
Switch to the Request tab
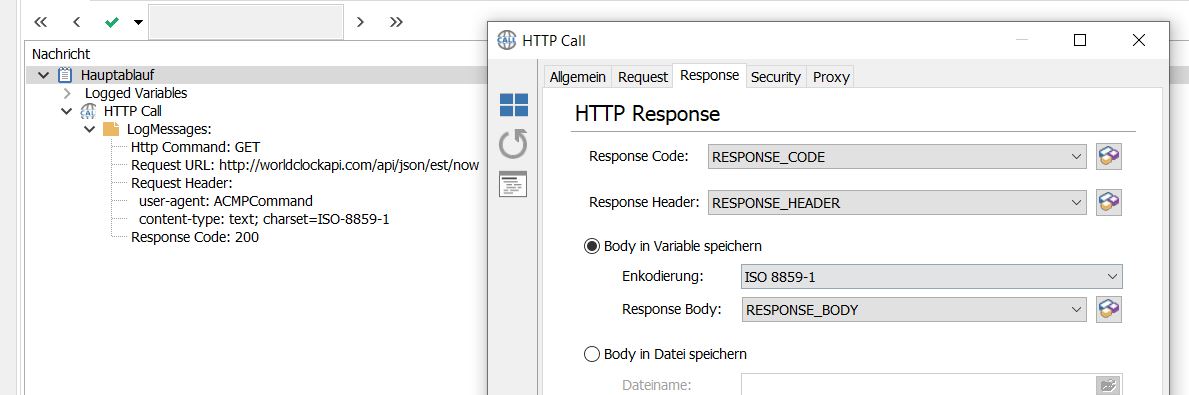pyautogui.click(x=642, y=77)
